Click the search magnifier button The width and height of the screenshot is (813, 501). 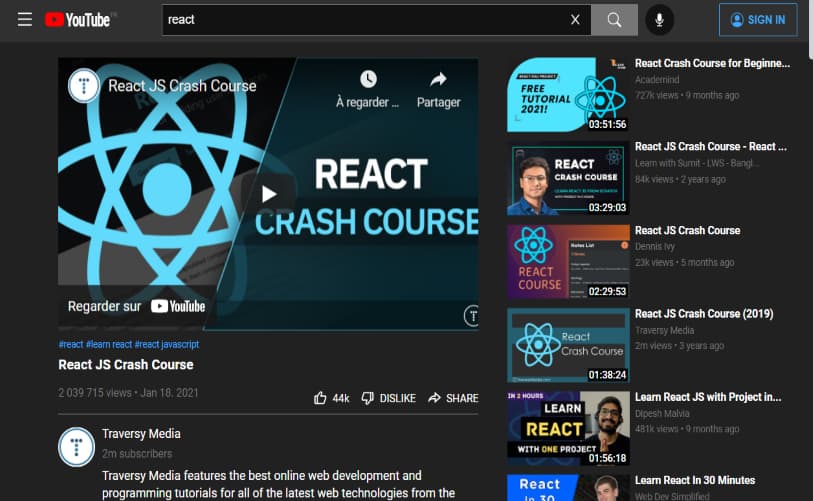[614, 20]
